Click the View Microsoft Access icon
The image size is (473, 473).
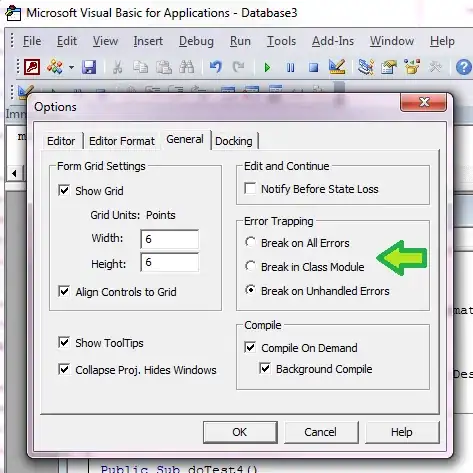(32, 67)
